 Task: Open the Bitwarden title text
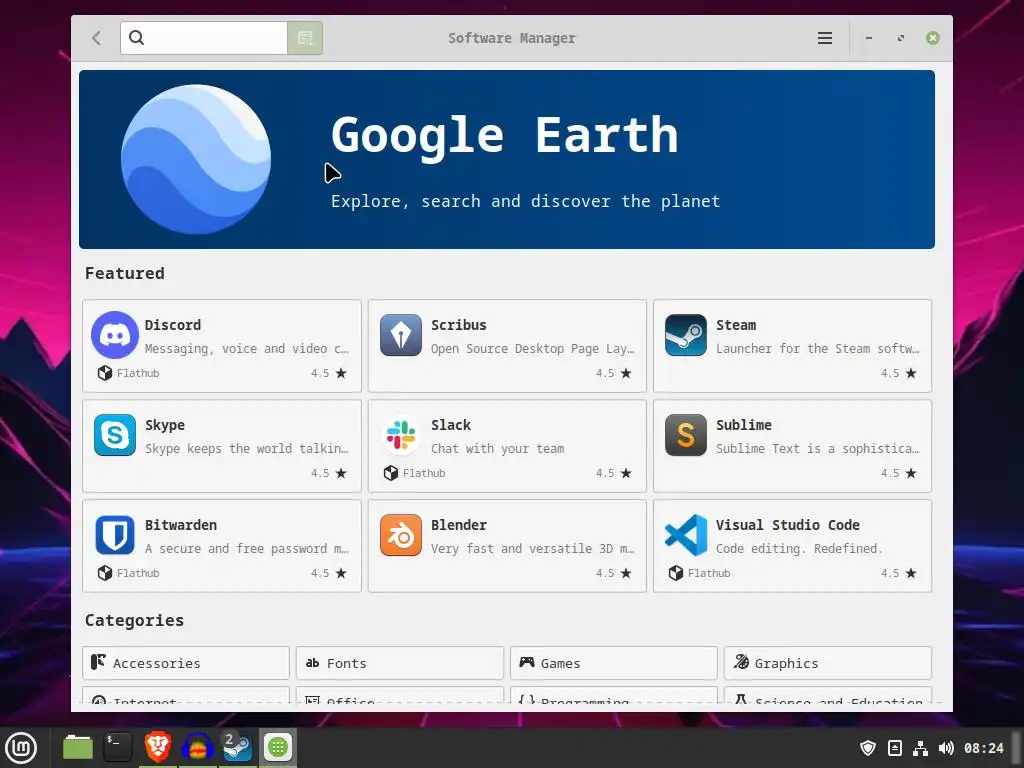[181, 525]
